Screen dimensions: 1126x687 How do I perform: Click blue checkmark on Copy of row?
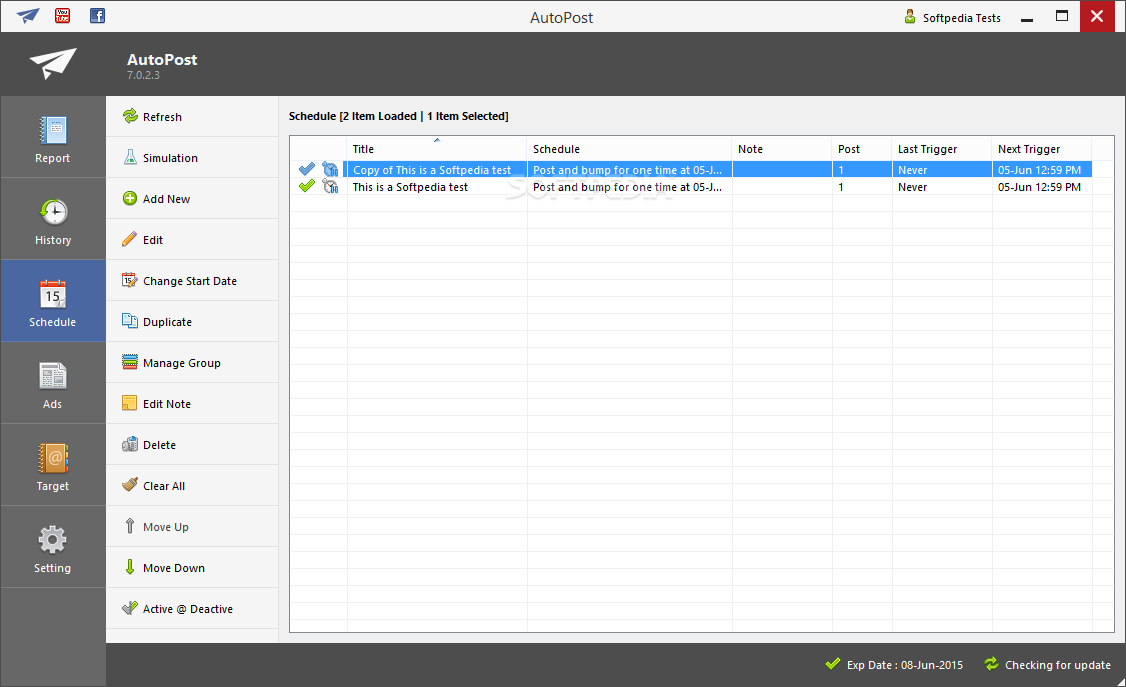tap(307, 169)
